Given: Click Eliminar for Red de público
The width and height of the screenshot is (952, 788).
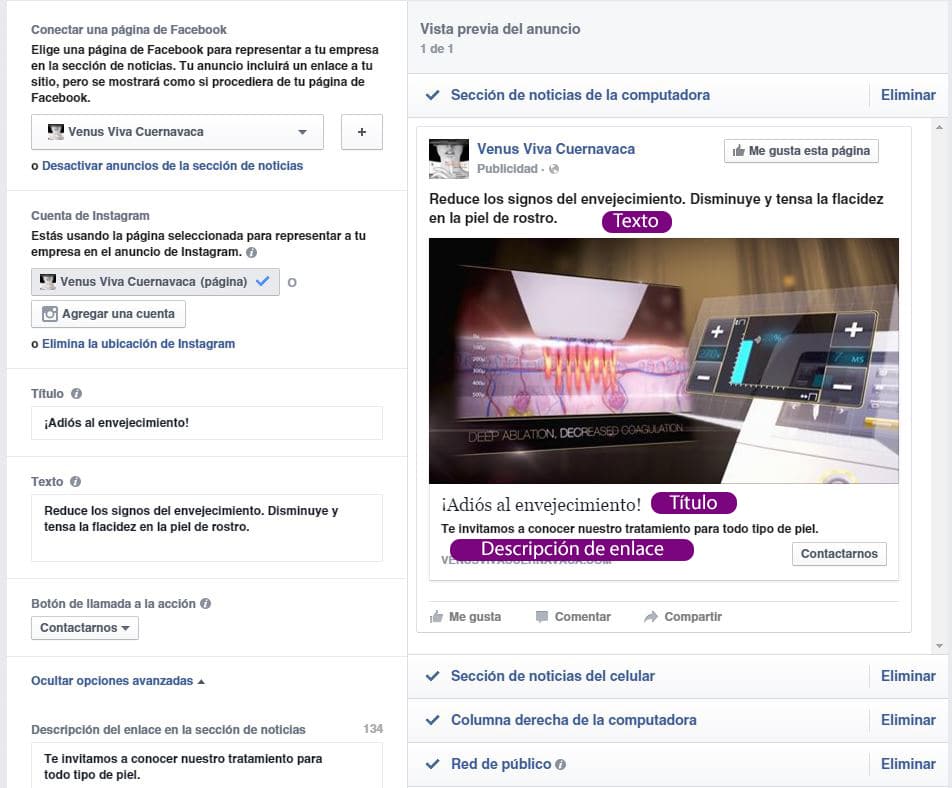Looking at the screenshot, I should pos(908,764).
